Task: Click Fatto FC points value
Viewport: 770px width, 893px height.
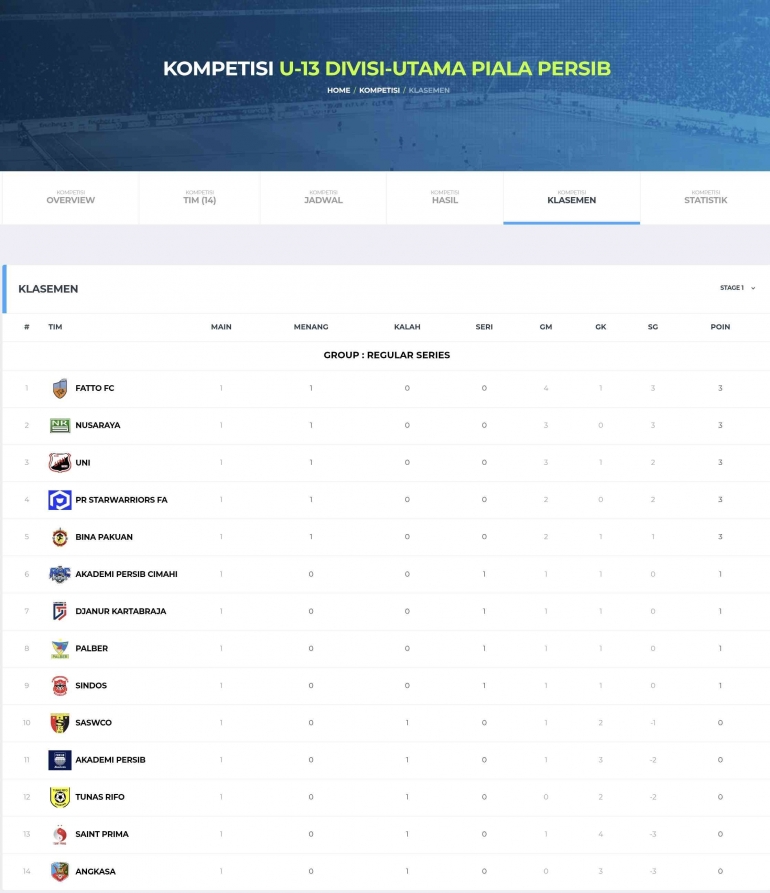Action: click(720, 388)
